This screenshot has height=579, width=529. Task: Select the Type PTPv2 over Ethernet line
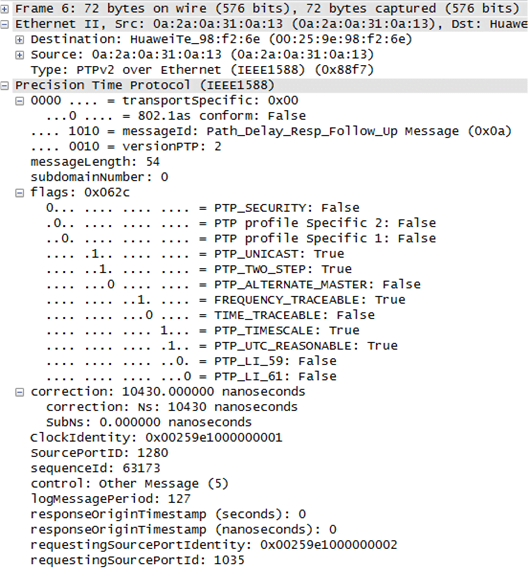(202, 70)
